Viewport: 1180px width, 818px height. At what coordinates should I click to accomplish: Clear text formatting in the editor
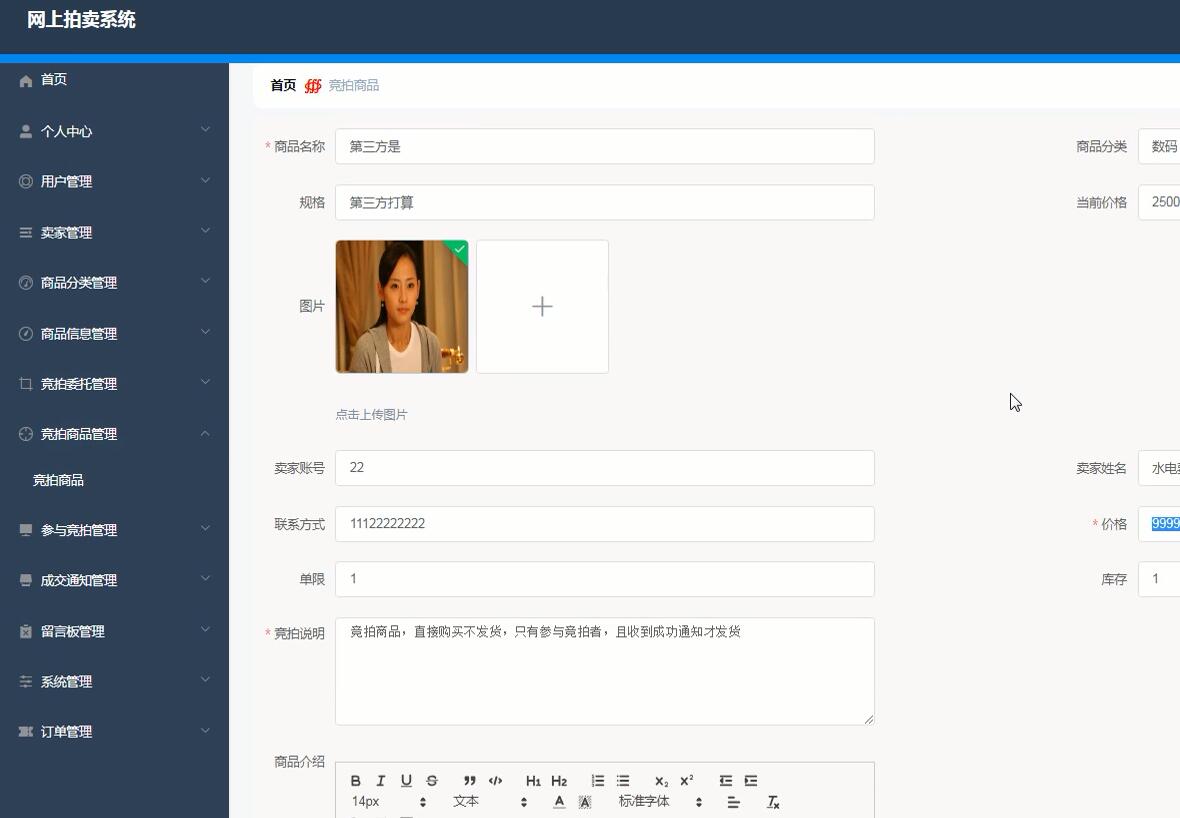pyautogui.click(x=773, y=802)
